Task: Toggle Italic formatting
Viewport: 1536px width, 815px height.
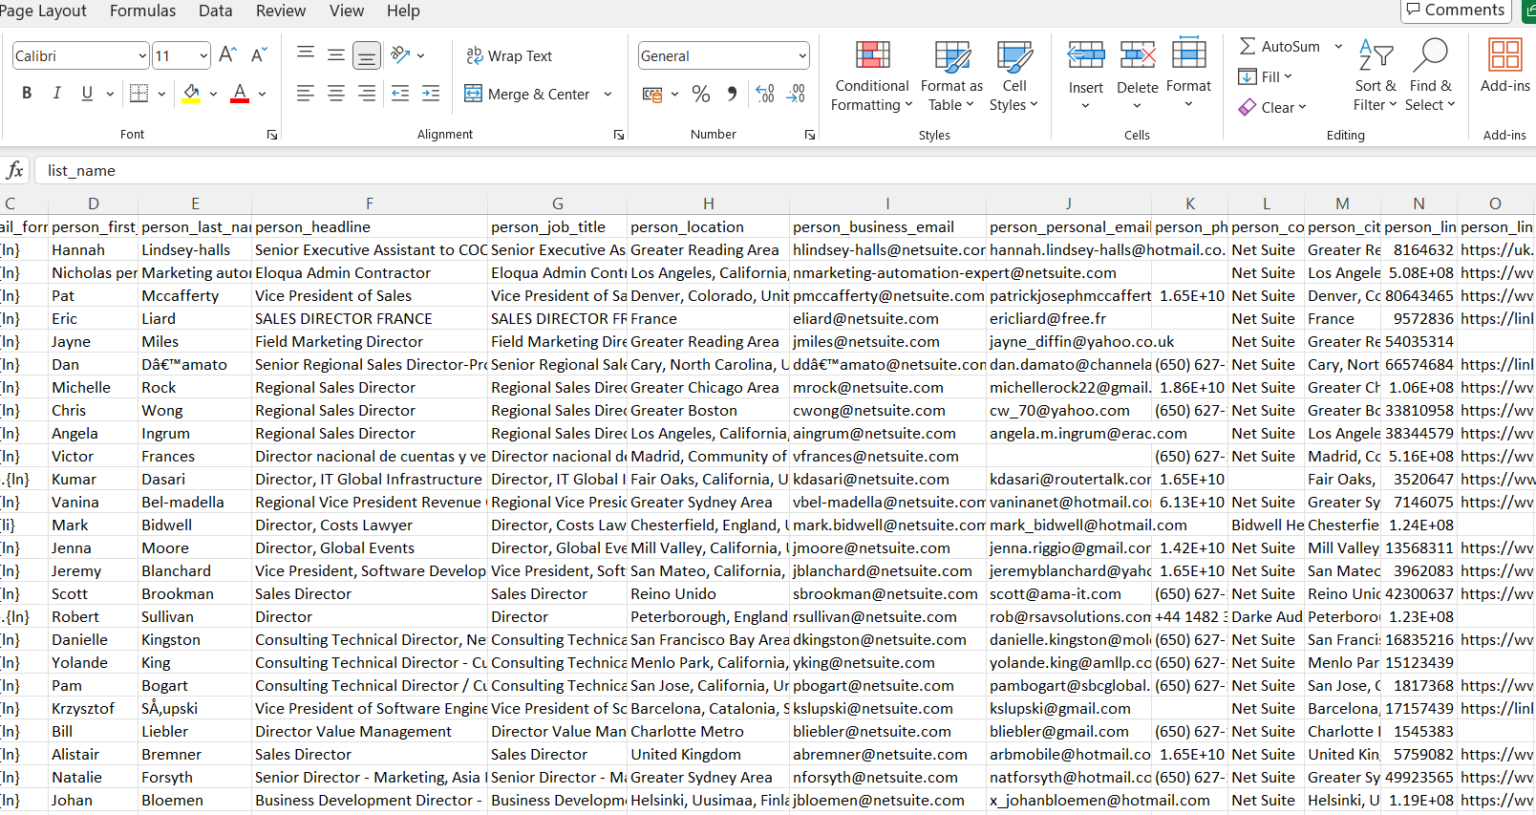Action: tap(57, 93)
